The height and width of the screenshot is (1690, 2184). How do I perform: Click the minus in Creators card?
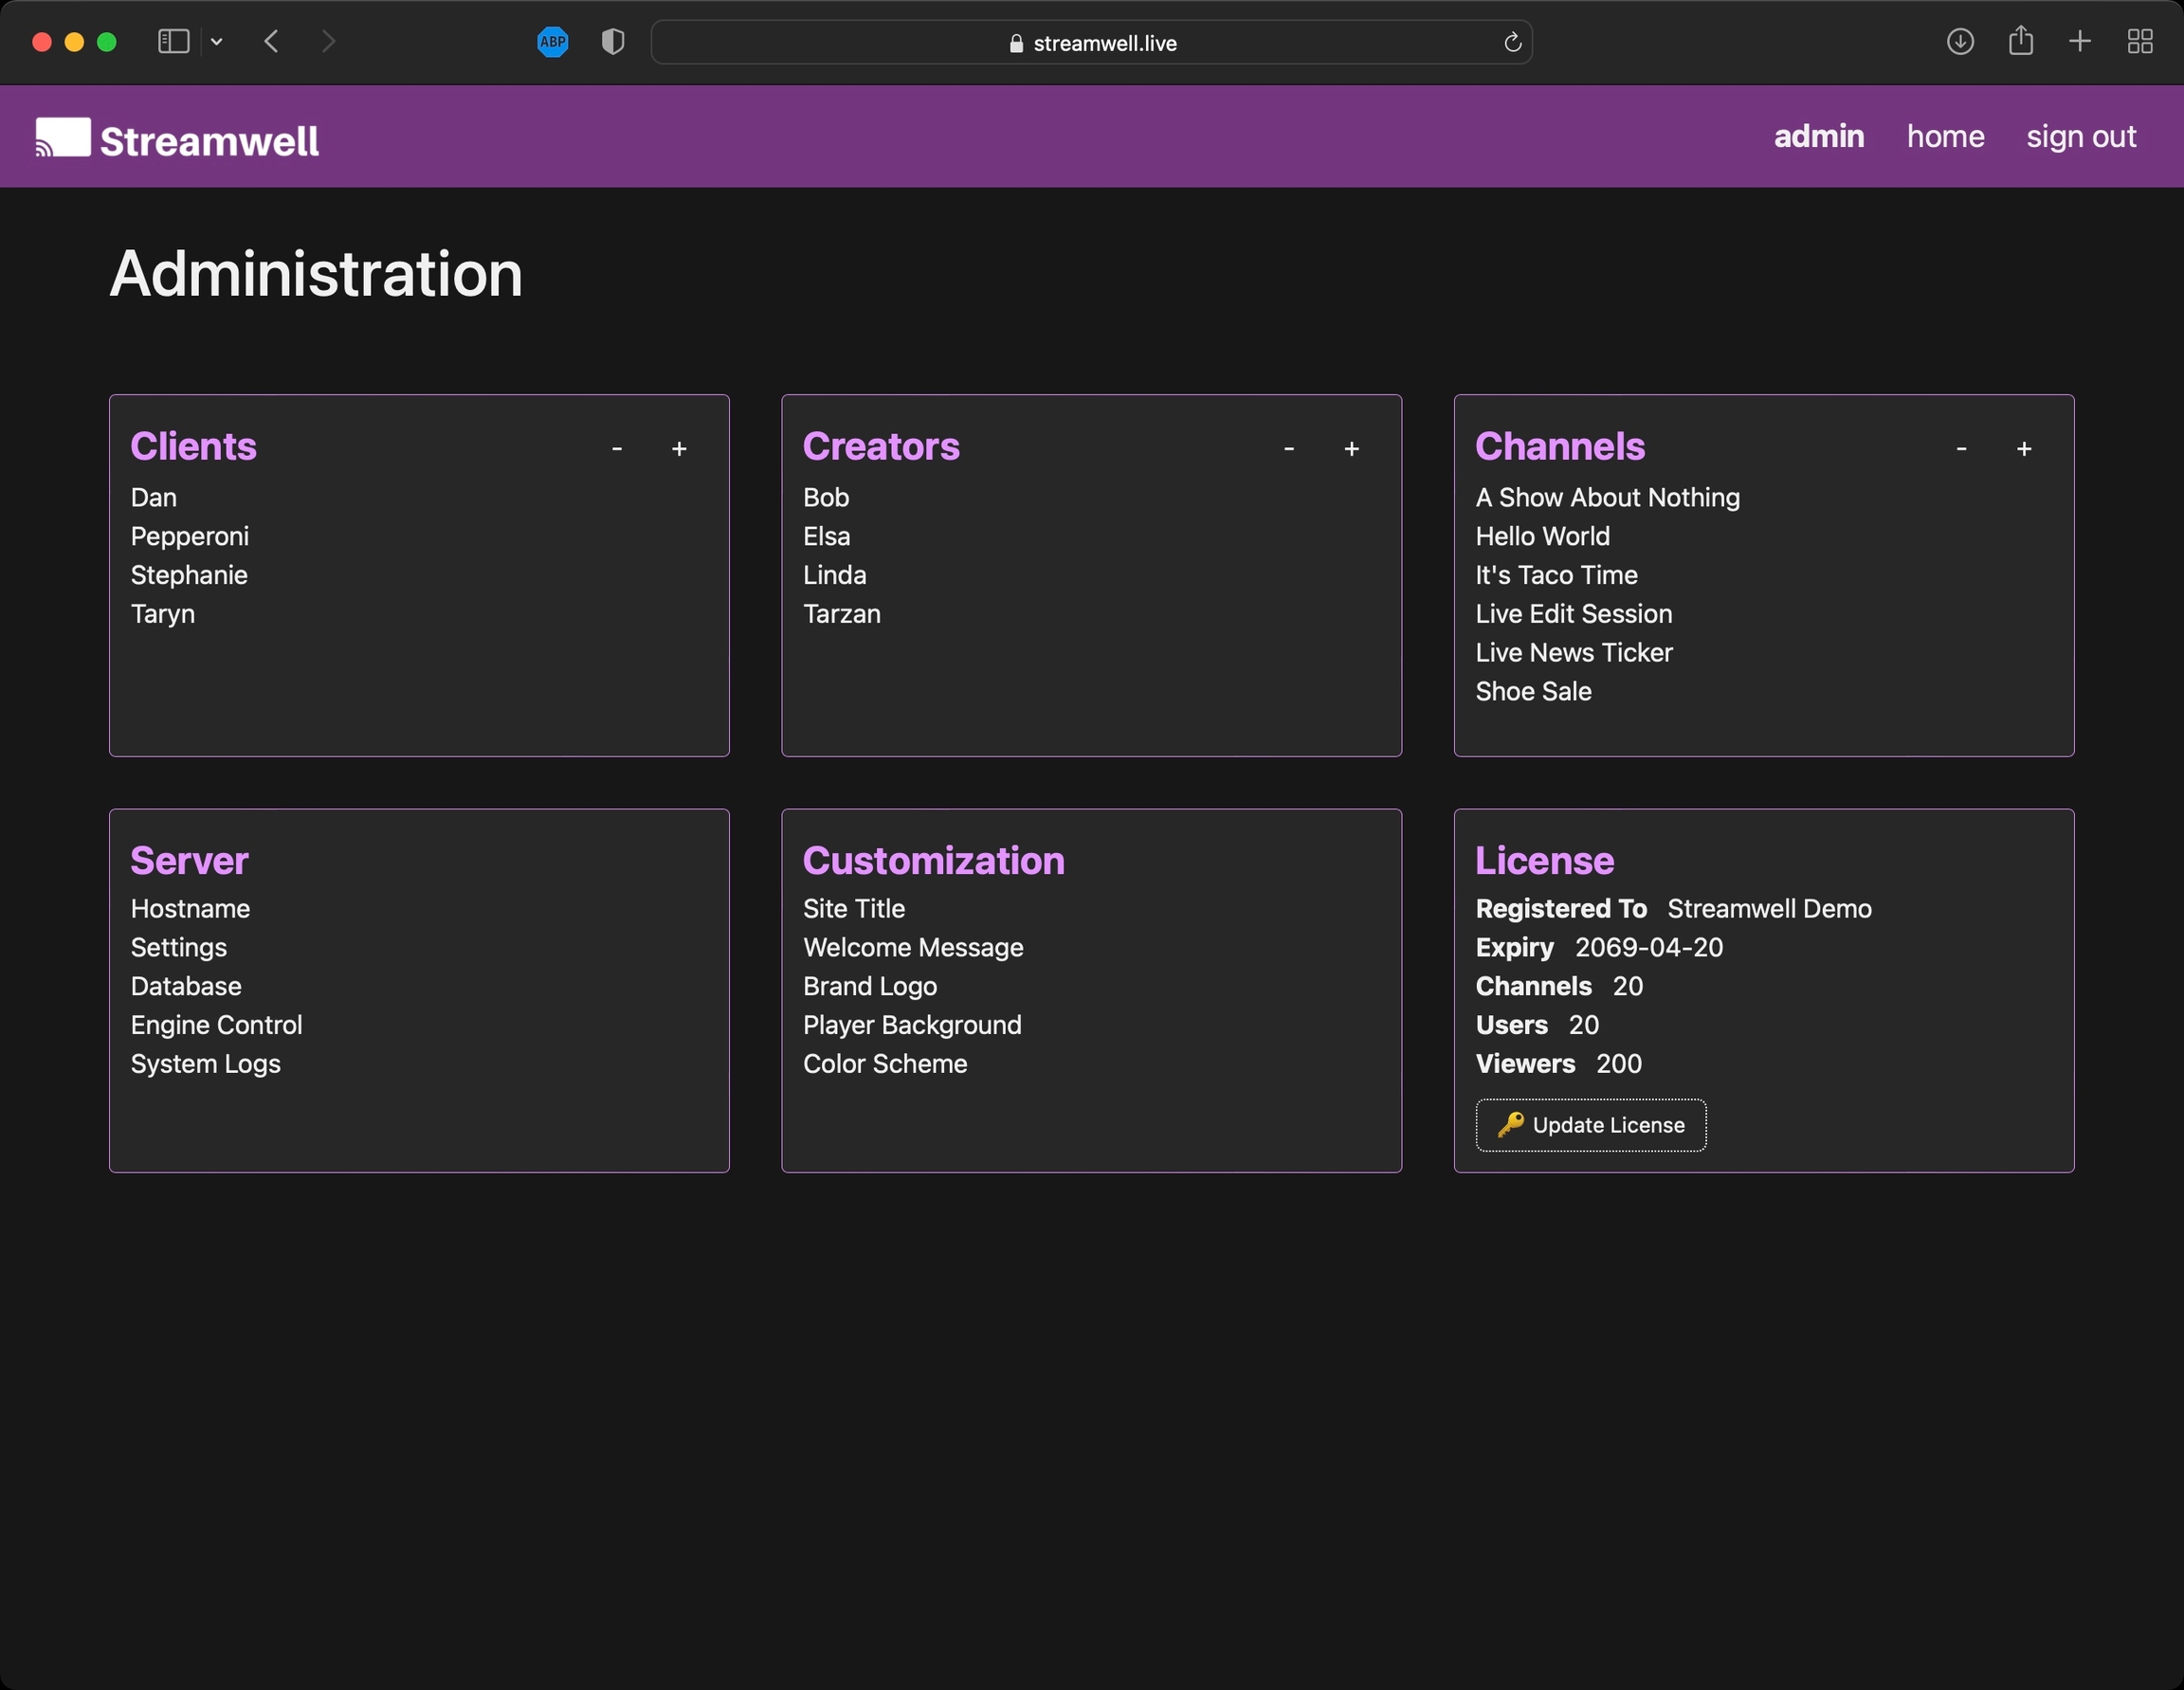tap(1289, 449)
